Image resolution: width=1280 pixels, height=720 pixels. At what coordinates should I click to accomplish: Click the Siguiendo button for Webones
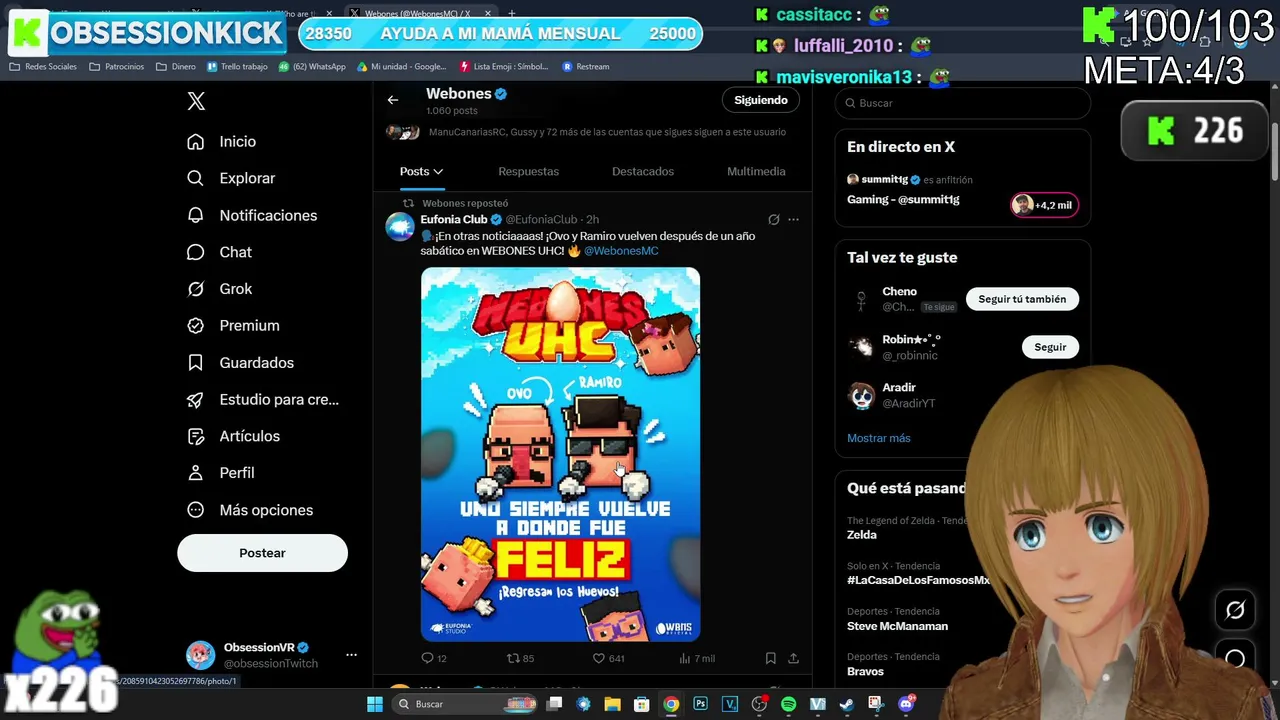[761, 100]
